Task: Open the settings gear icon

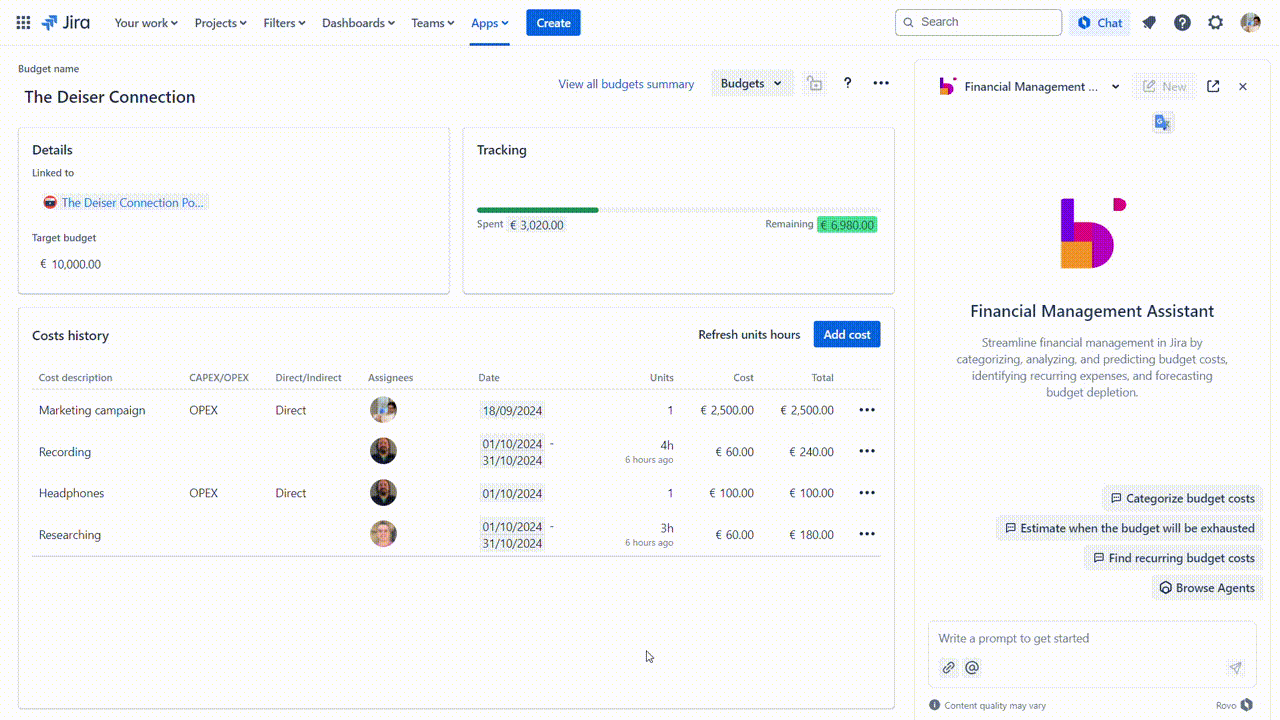Action: click(1215, 22)
